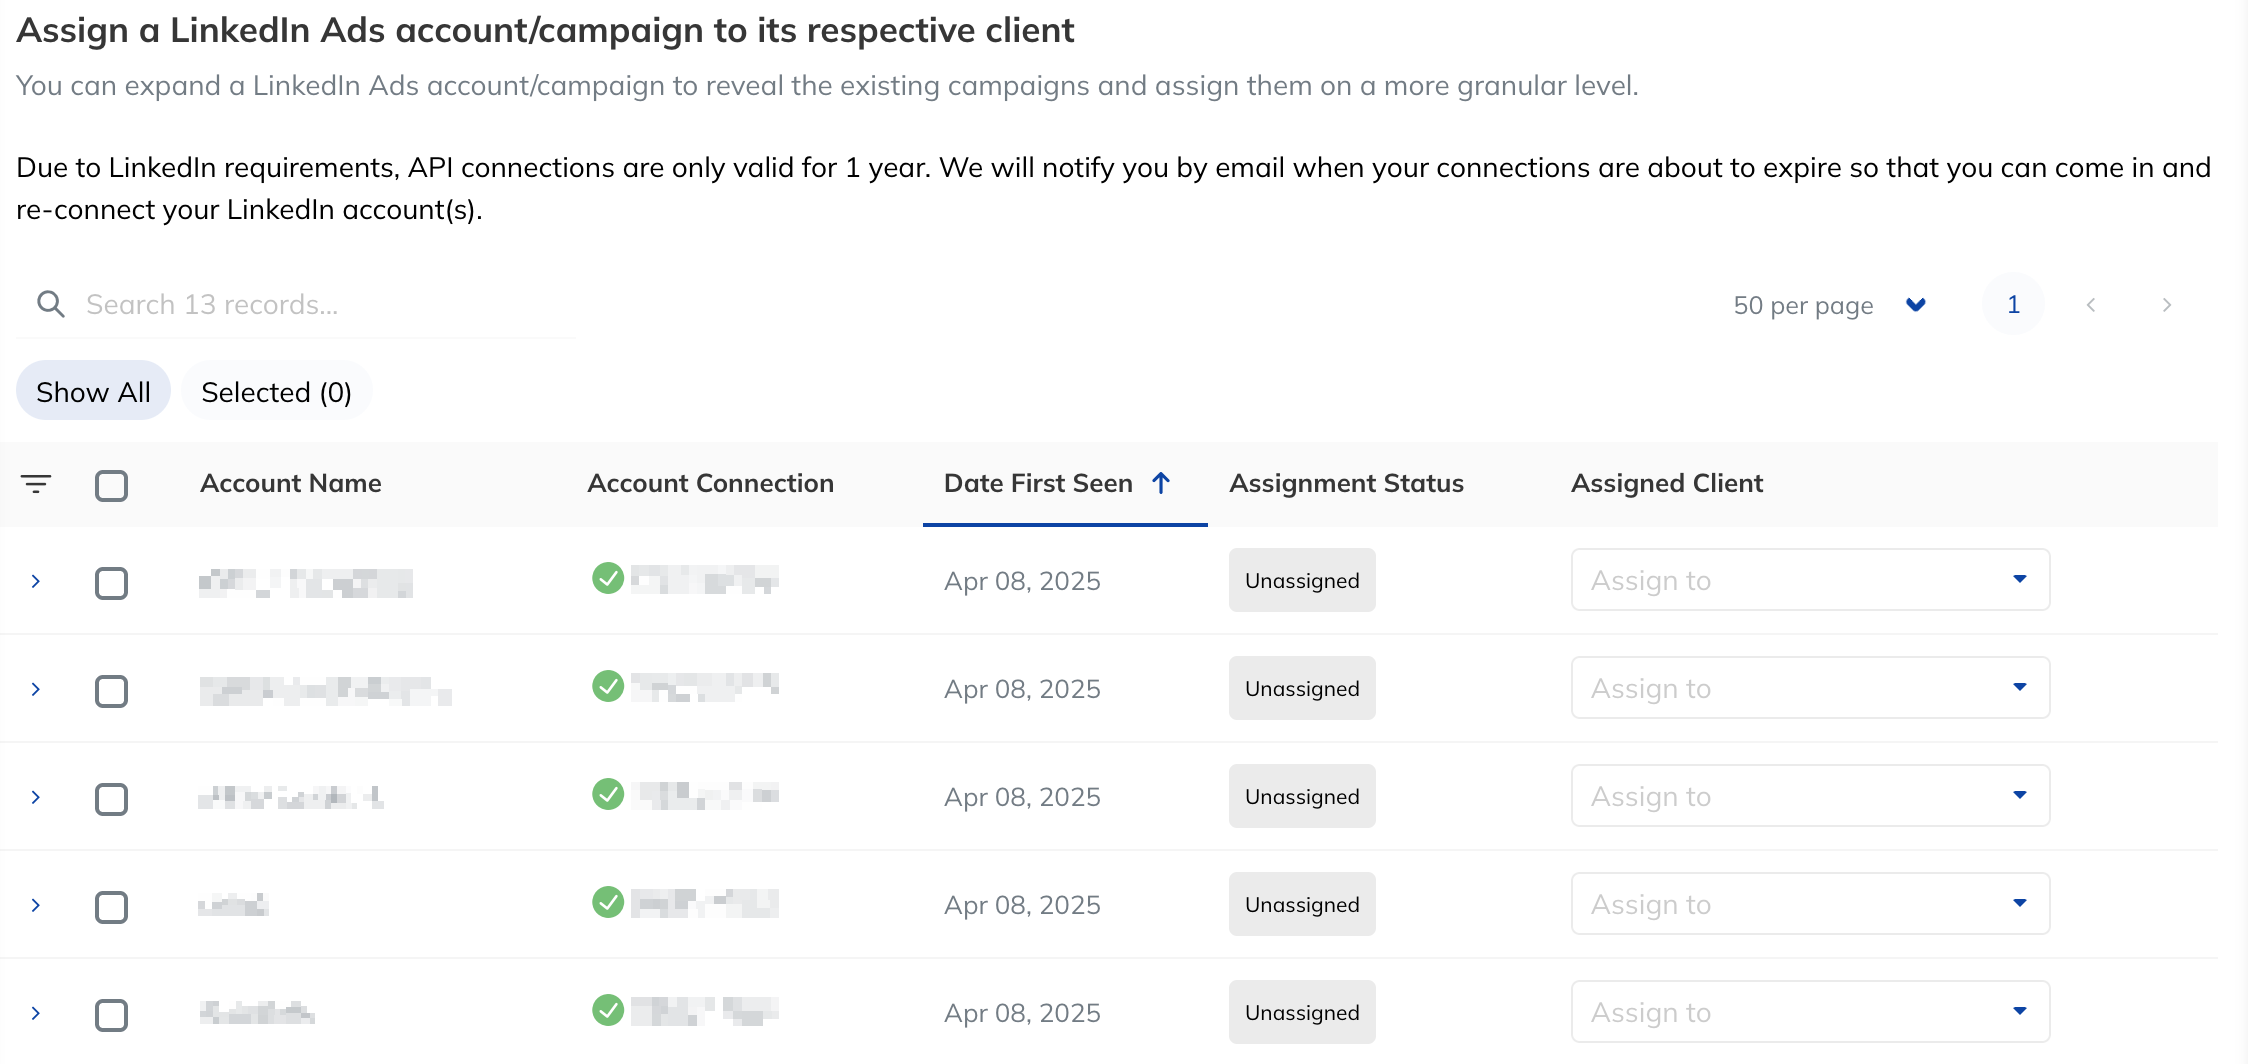Check the fourth account row checkbox

(x=111, y=907)
